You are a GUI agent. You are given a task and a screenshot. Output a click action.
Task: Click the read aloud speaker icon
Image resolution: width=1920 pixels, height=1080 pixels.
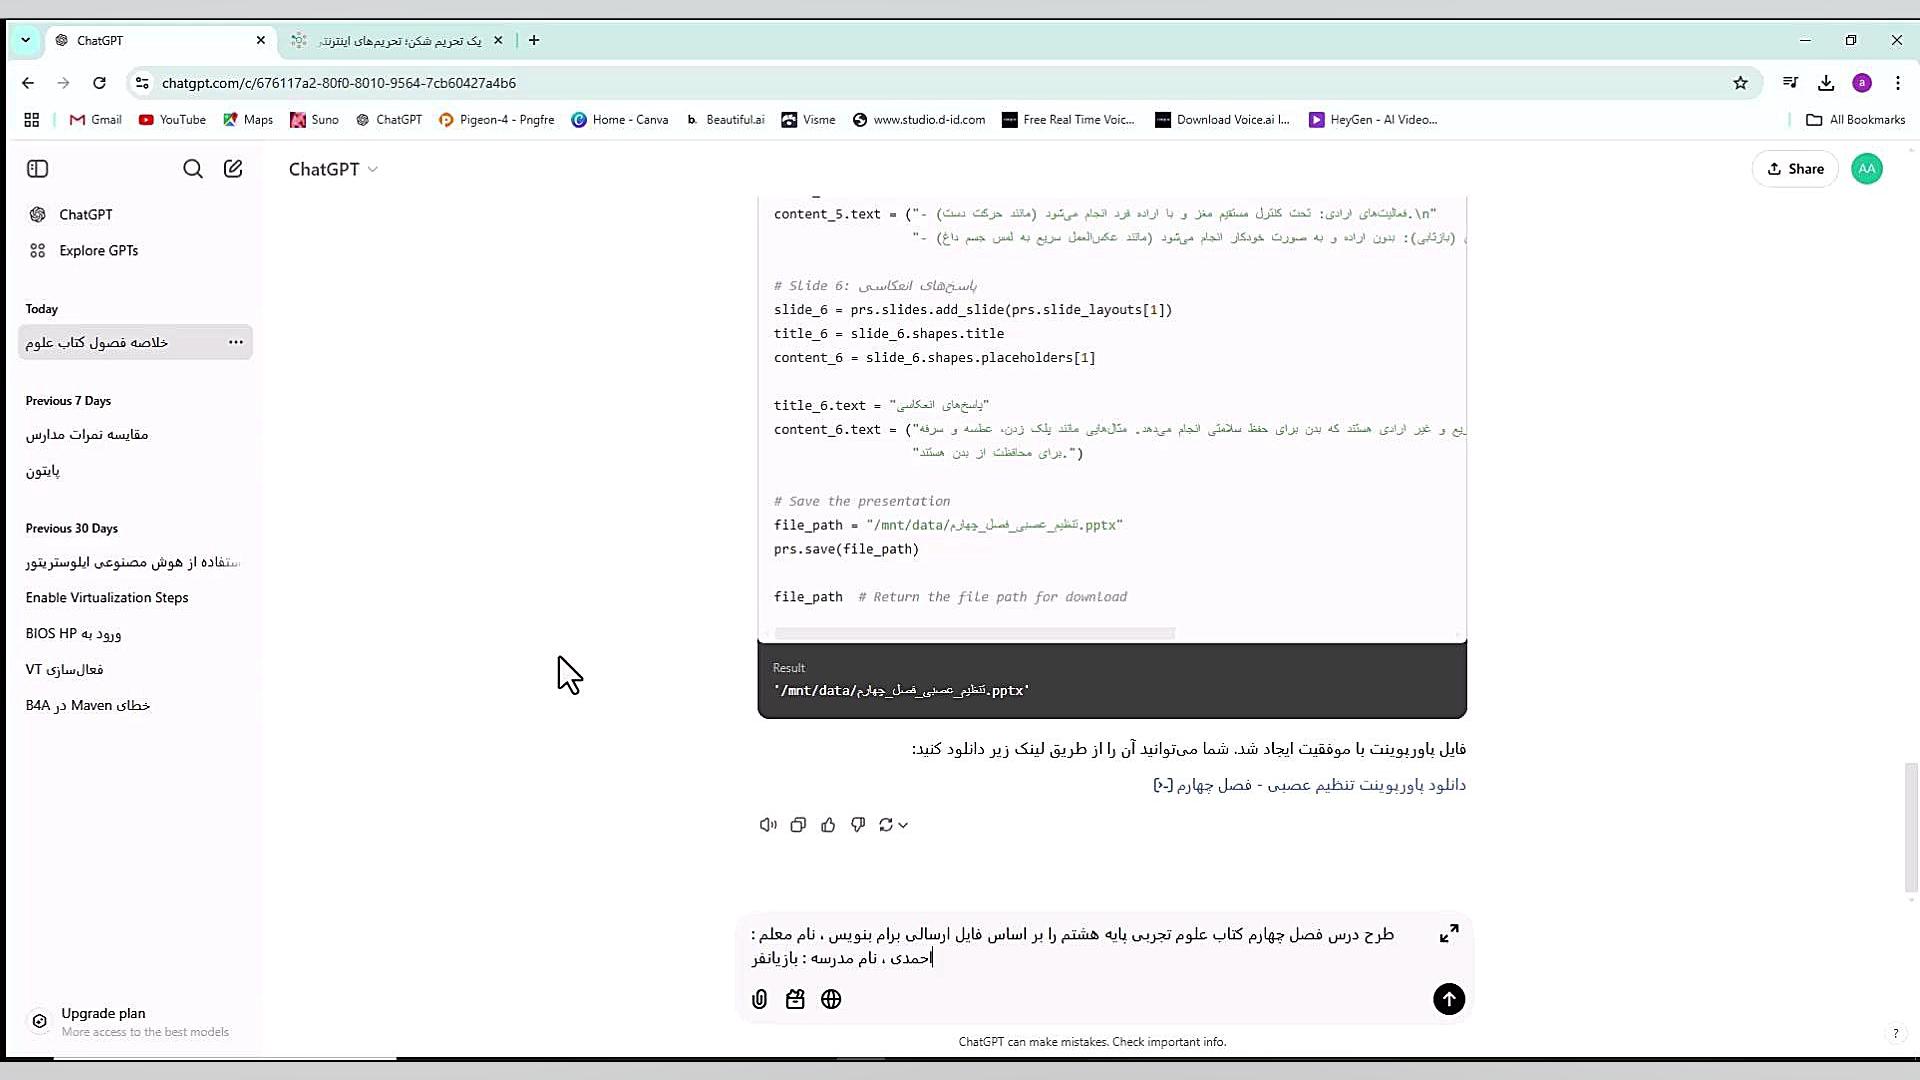point(768,825)
